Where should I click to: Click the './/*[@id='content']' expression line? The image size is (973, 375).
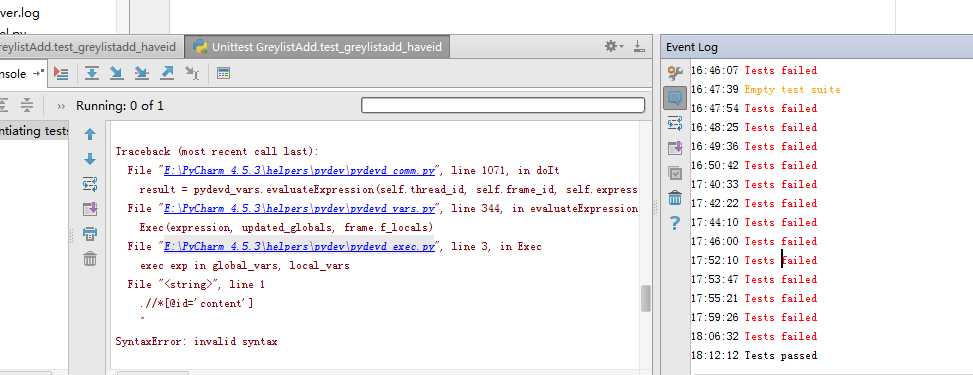[x=196, y=304]
